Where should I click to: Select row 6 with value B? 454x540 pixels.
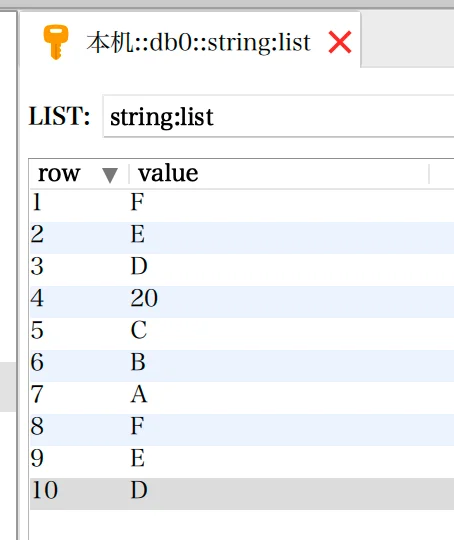pyautogui.click(x=242, y=362)
